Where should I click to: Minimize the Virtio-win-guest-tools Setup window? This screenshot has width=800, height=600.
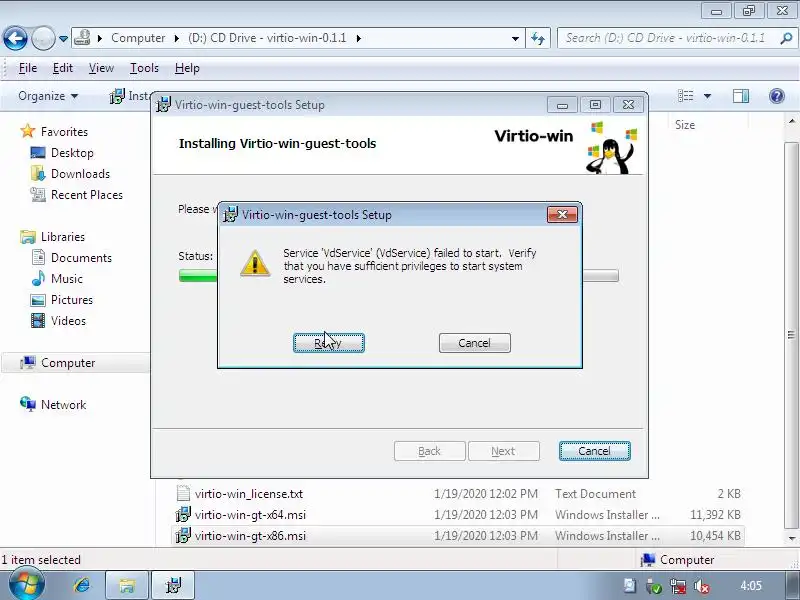pyautogui.click(x=562, y=105)
